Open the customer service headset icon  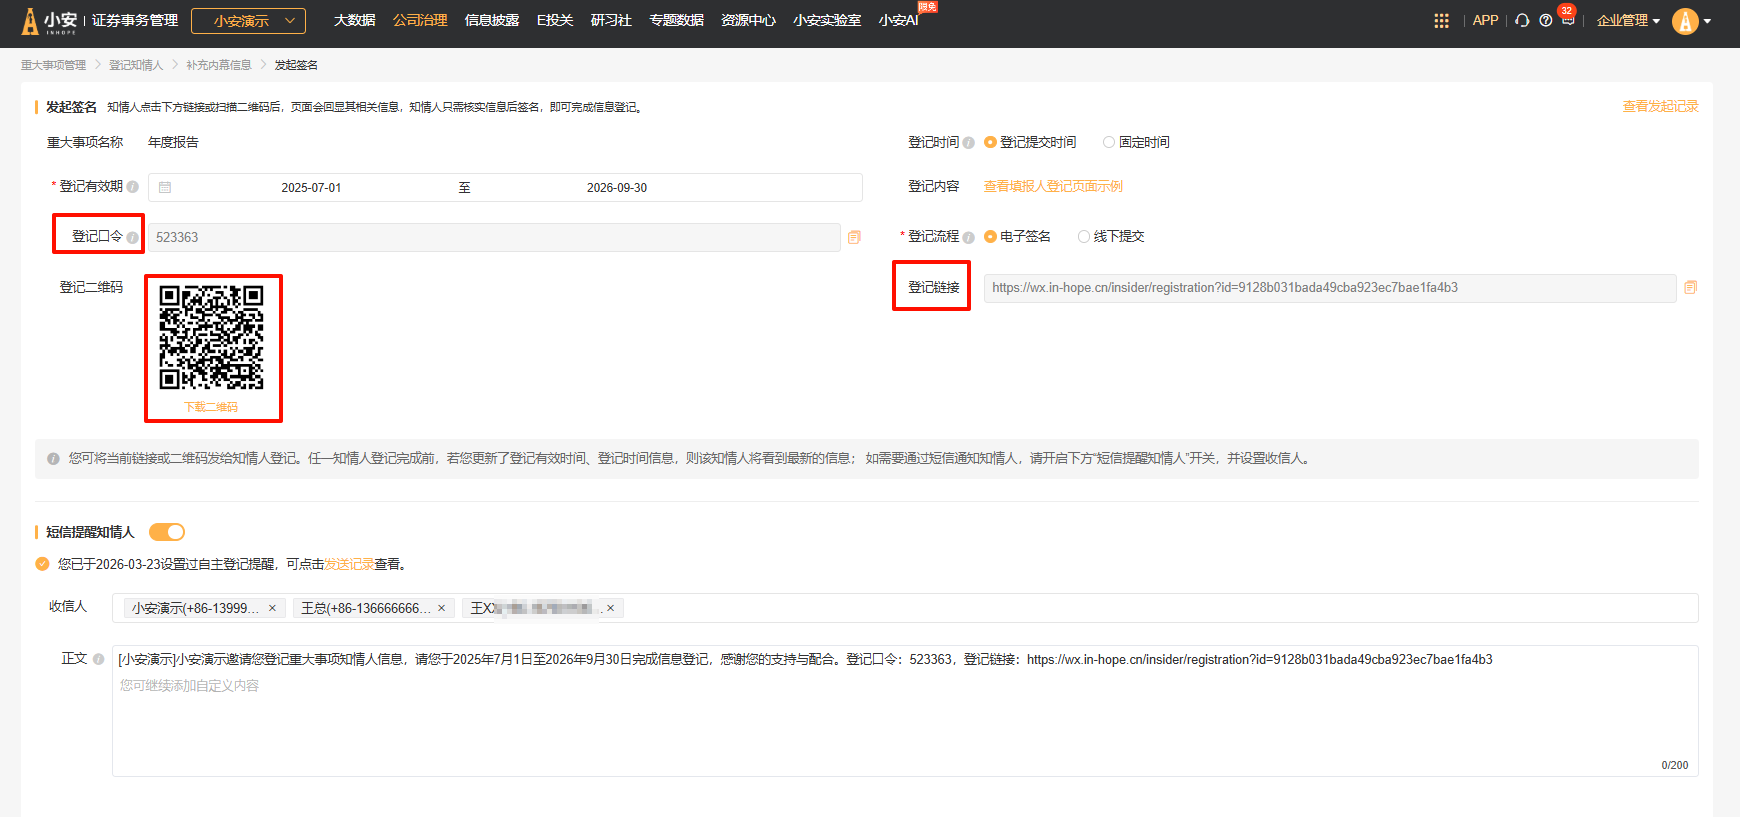tap(1522, 21)
